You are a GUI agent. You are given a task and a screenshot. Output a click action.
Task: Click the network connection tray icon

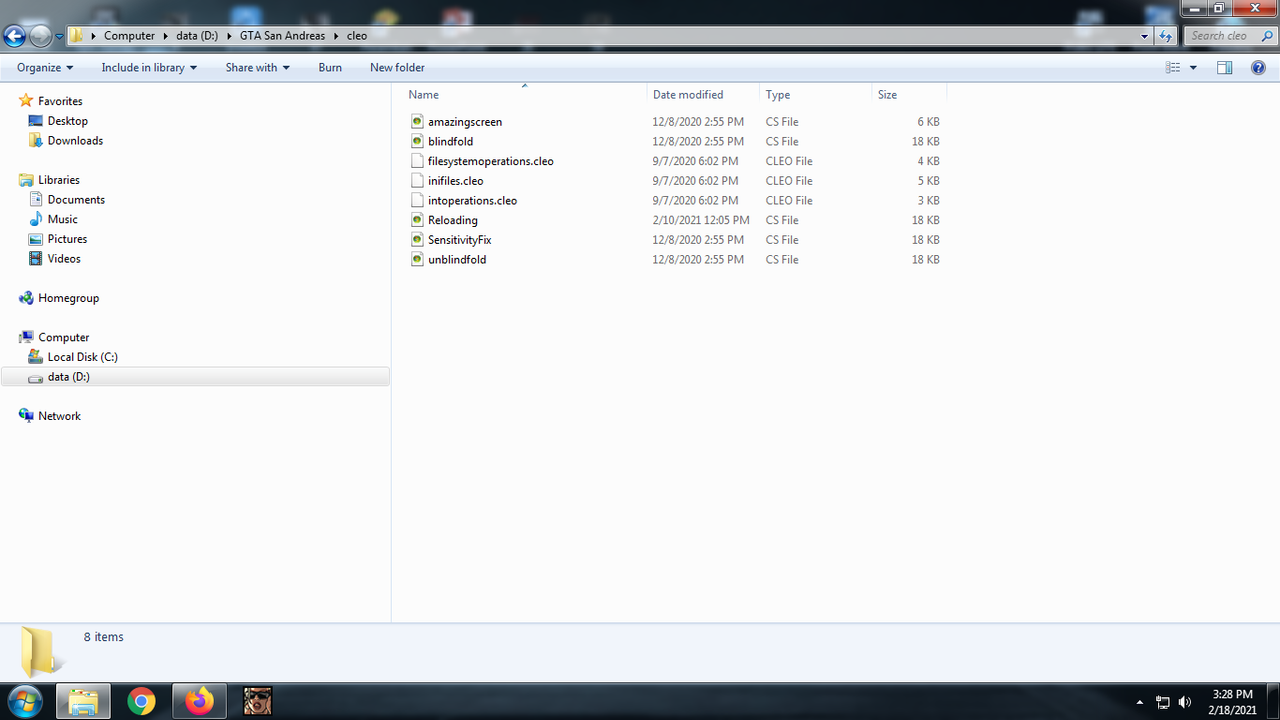(x=1163, y=702)
